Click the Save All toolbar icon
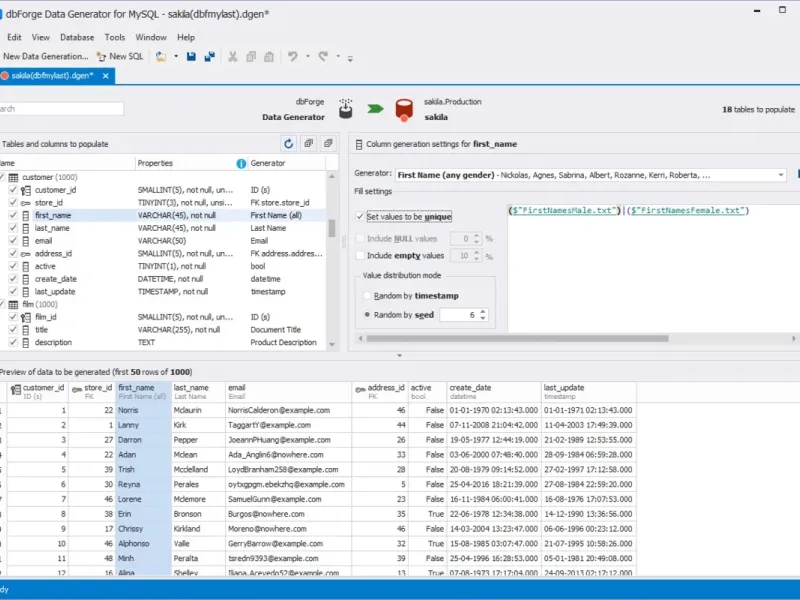The height and width of the screenshot is (600, 800). [209, 57]
